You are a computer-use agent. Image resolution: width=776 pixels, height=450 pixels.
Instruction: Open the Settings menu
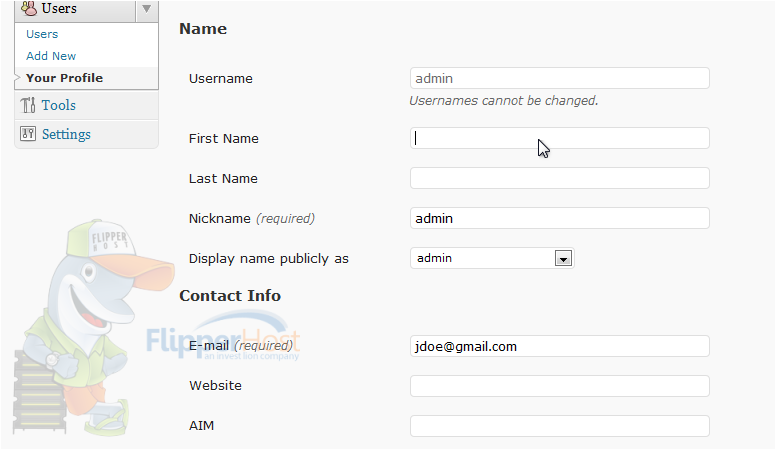pyautogui.click(x=66, y=134)
